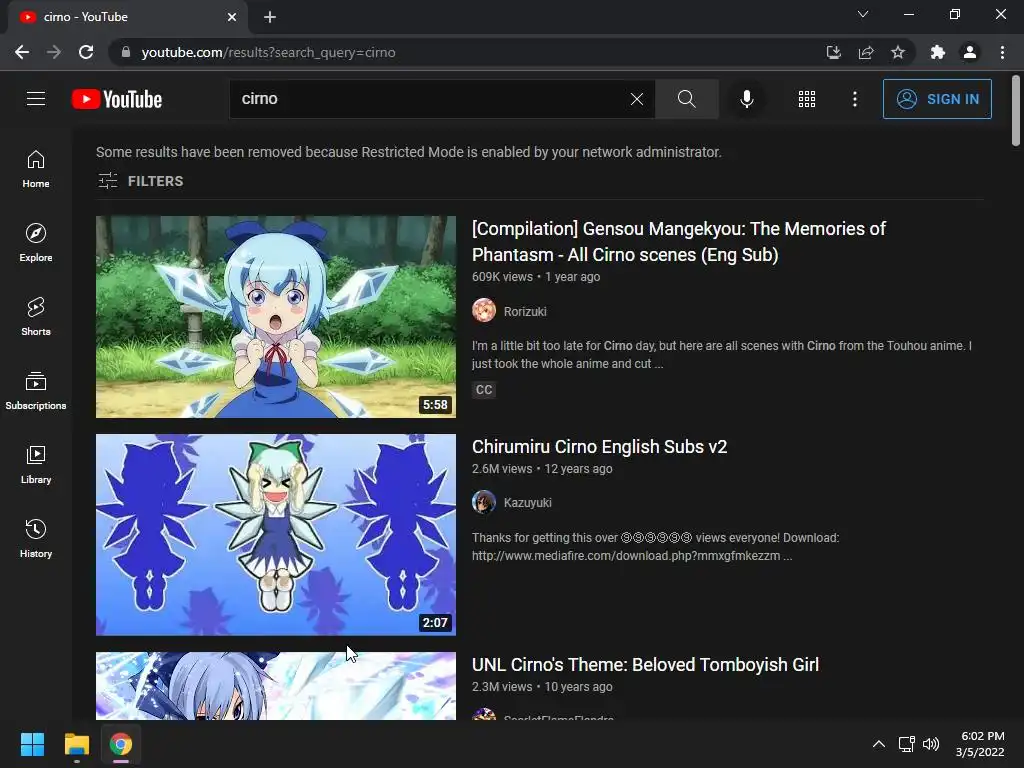Viewport: 1024px width, 768px height.
Task: Close the cirno - YouTube tab
Action: (x=232, y=17)
